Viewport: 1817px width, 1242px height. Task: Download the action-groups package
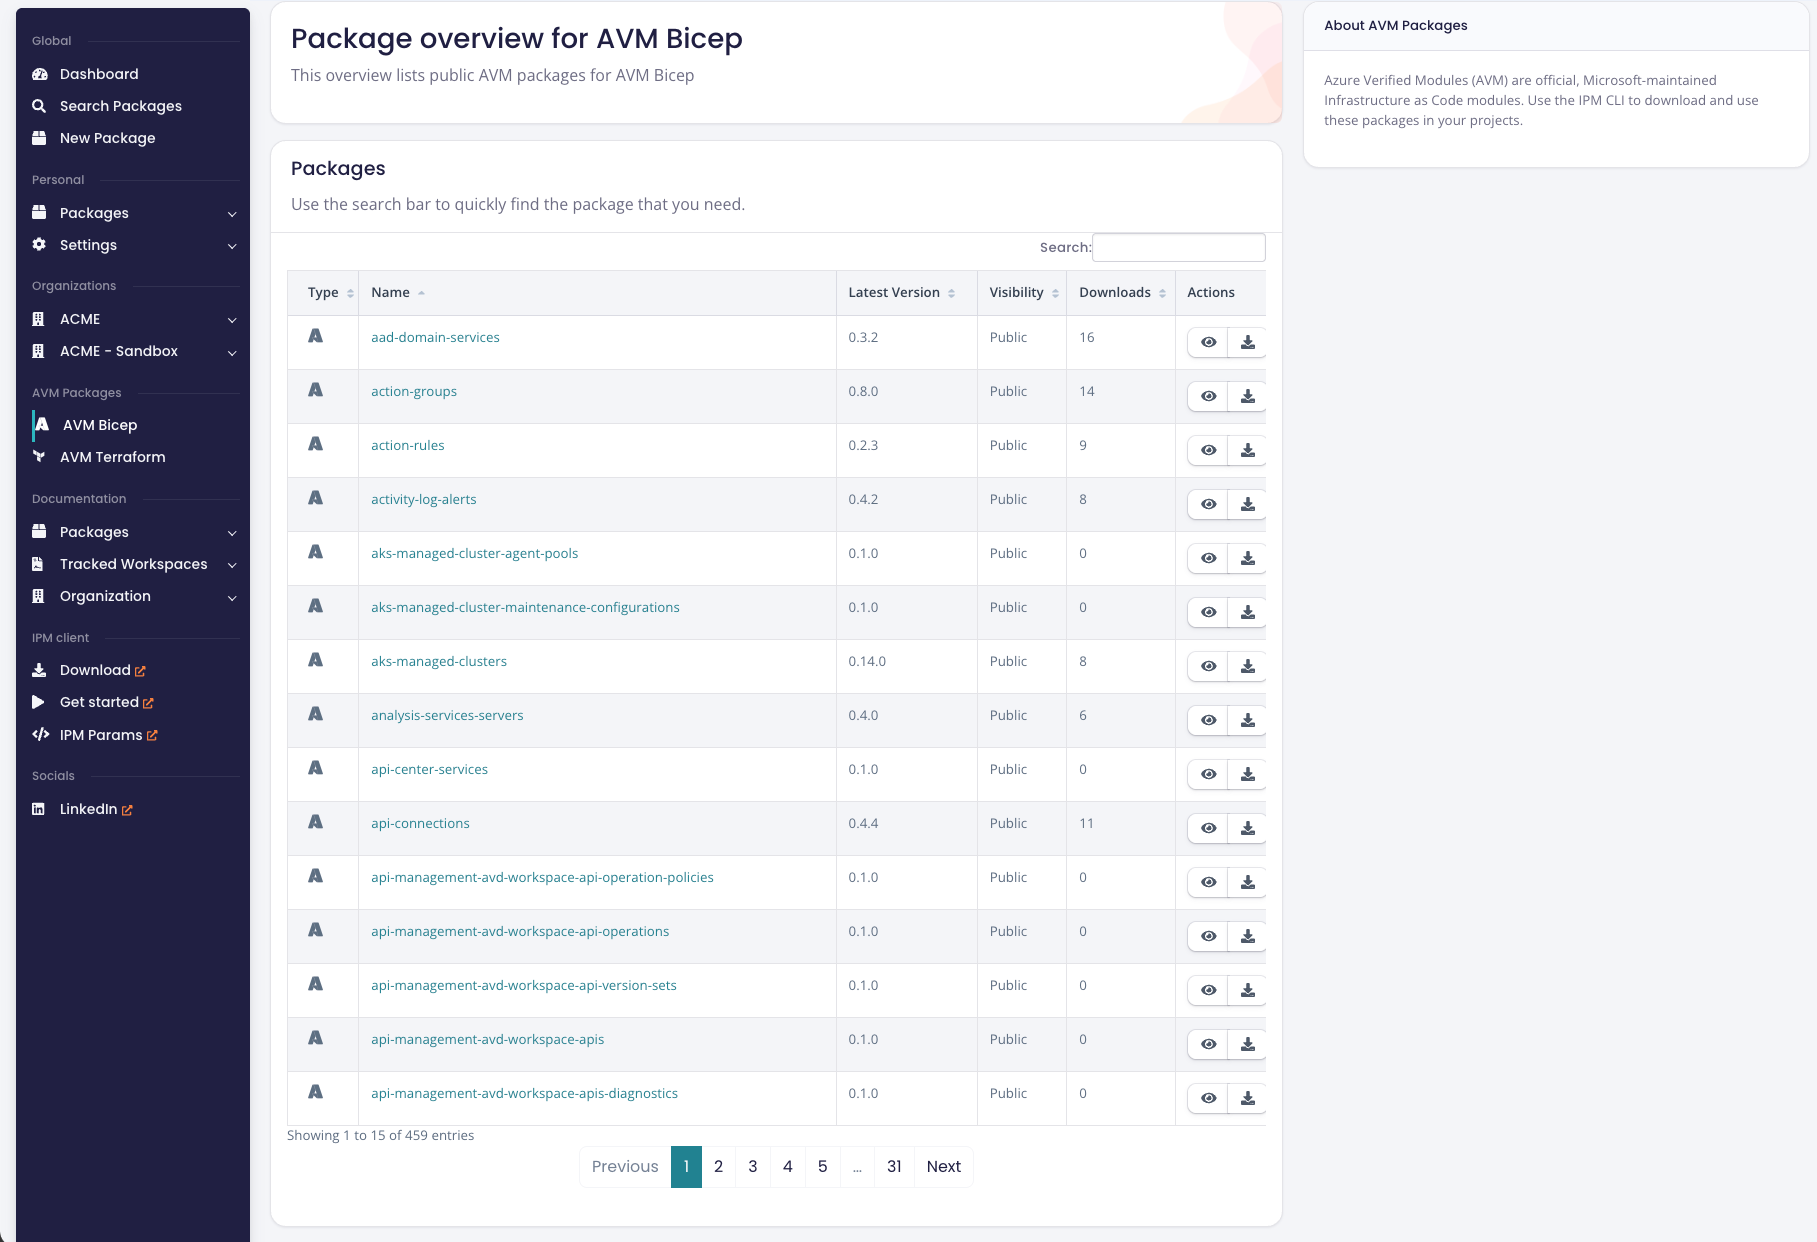pos(1248,396)
